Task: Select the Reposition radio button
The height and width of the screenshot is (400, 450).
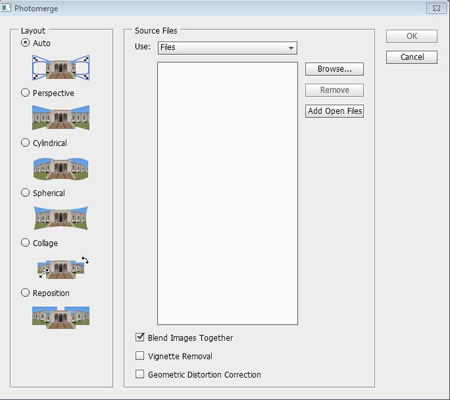Action: [25, 292]
